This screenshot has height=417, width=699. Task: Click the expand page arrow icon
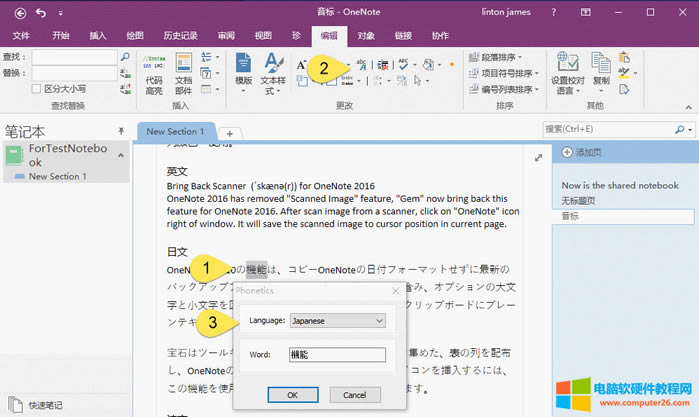pos(538,157)
